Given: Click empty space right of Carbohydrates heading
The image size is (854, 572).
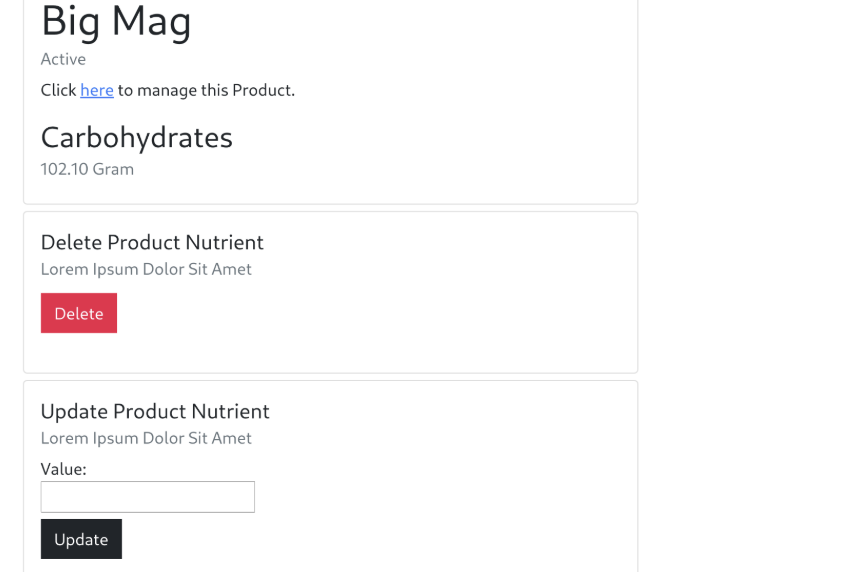Looking at the screenshot, I should [x=430, y=137].
